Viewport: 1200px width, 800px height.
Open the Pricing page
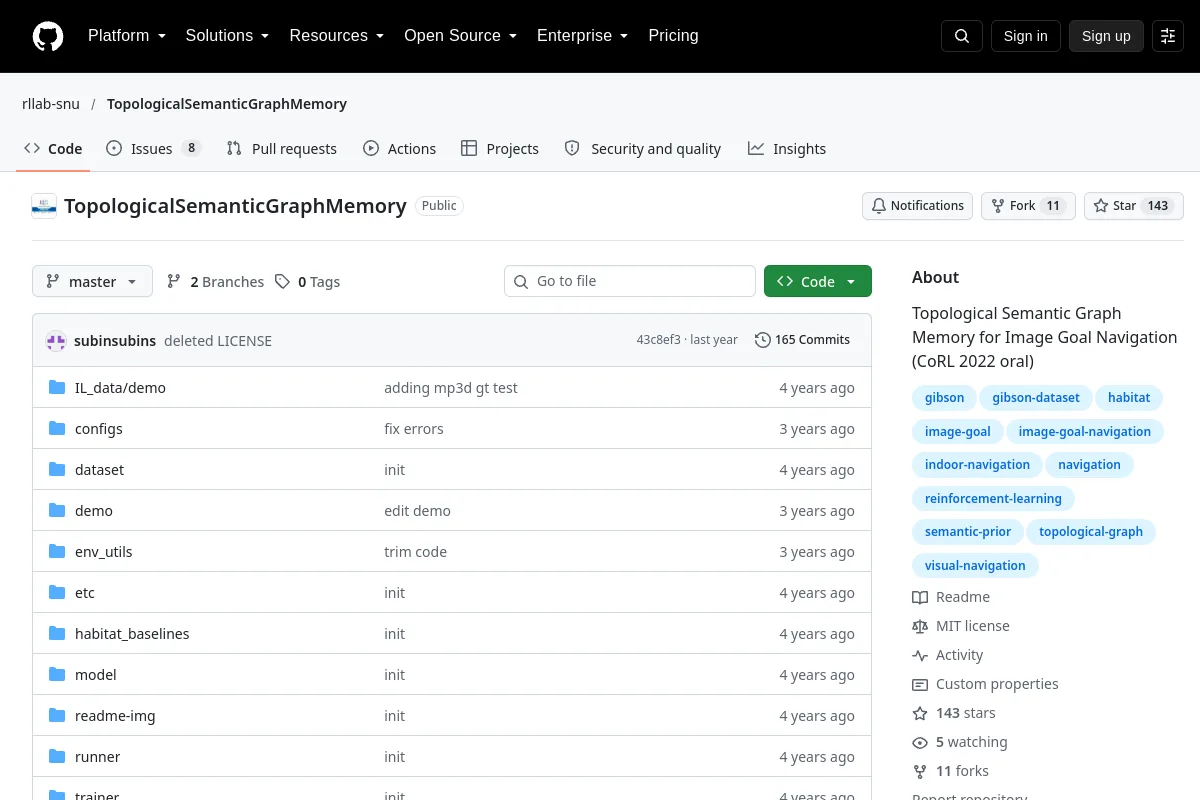point(673,36)
